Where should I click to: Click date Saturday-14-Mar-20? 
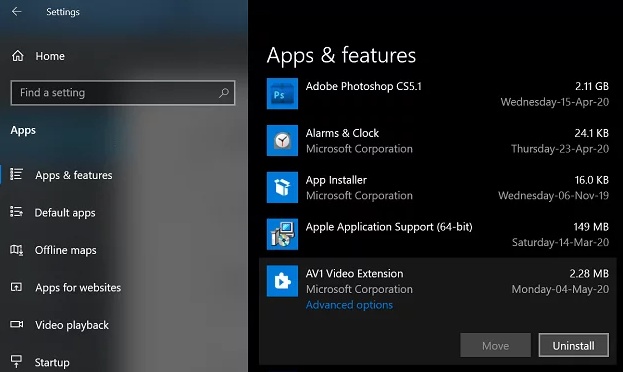(x=560, y=242)
